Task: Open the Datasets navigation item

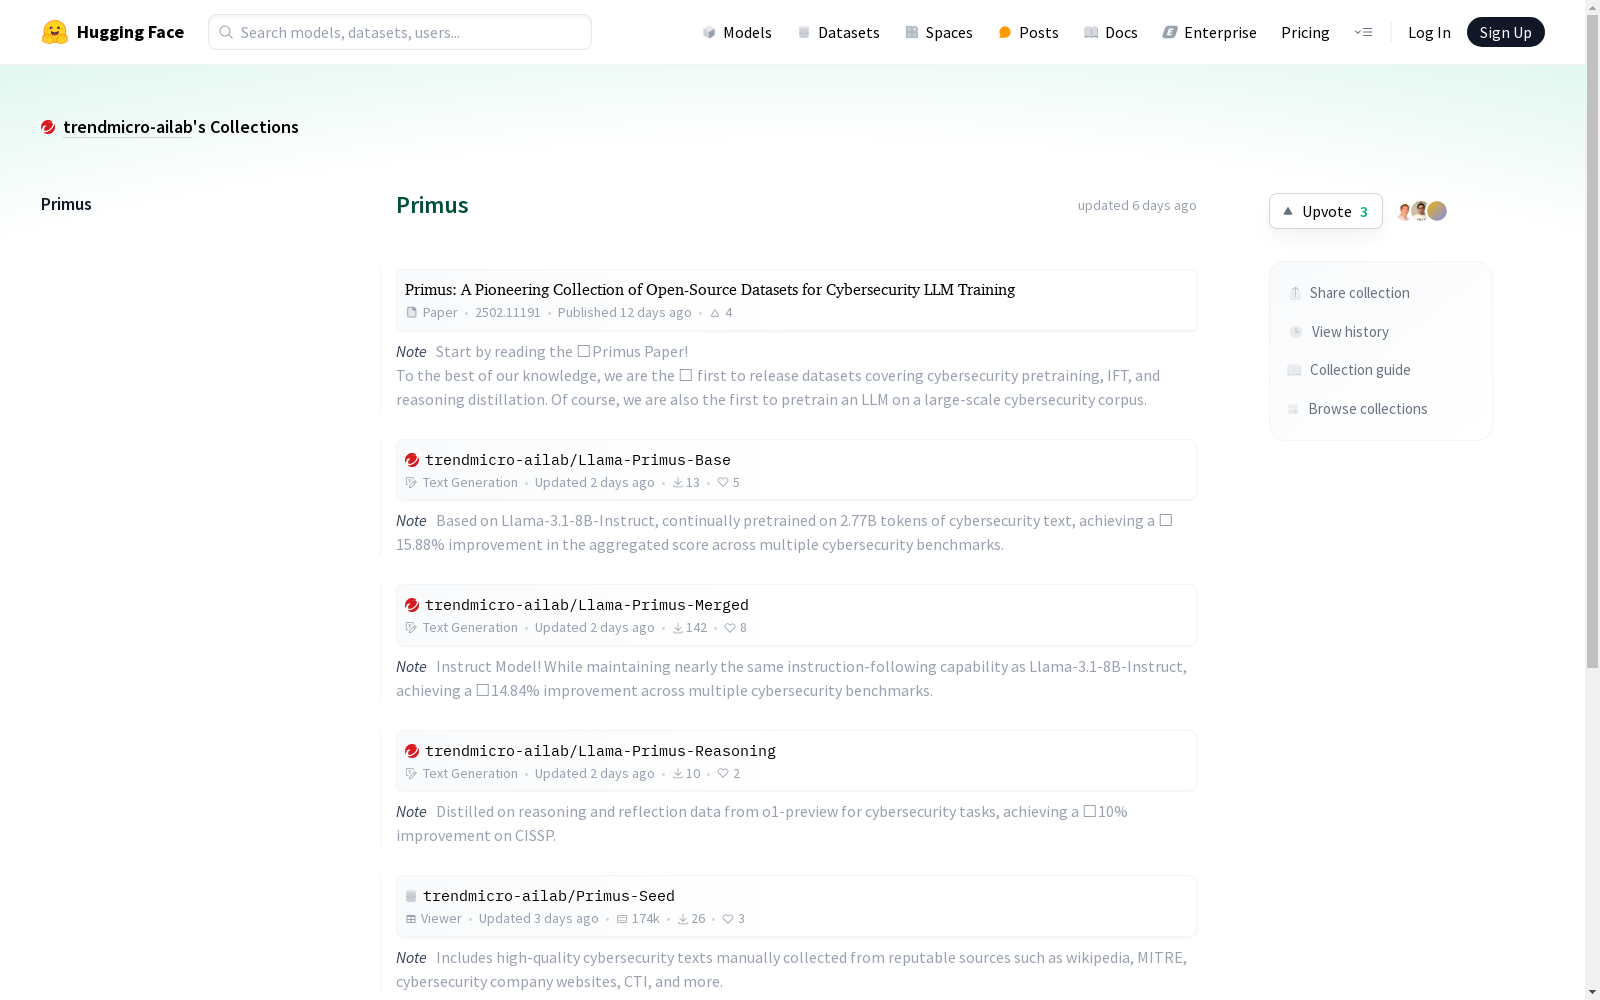Action: coord(838,32)
